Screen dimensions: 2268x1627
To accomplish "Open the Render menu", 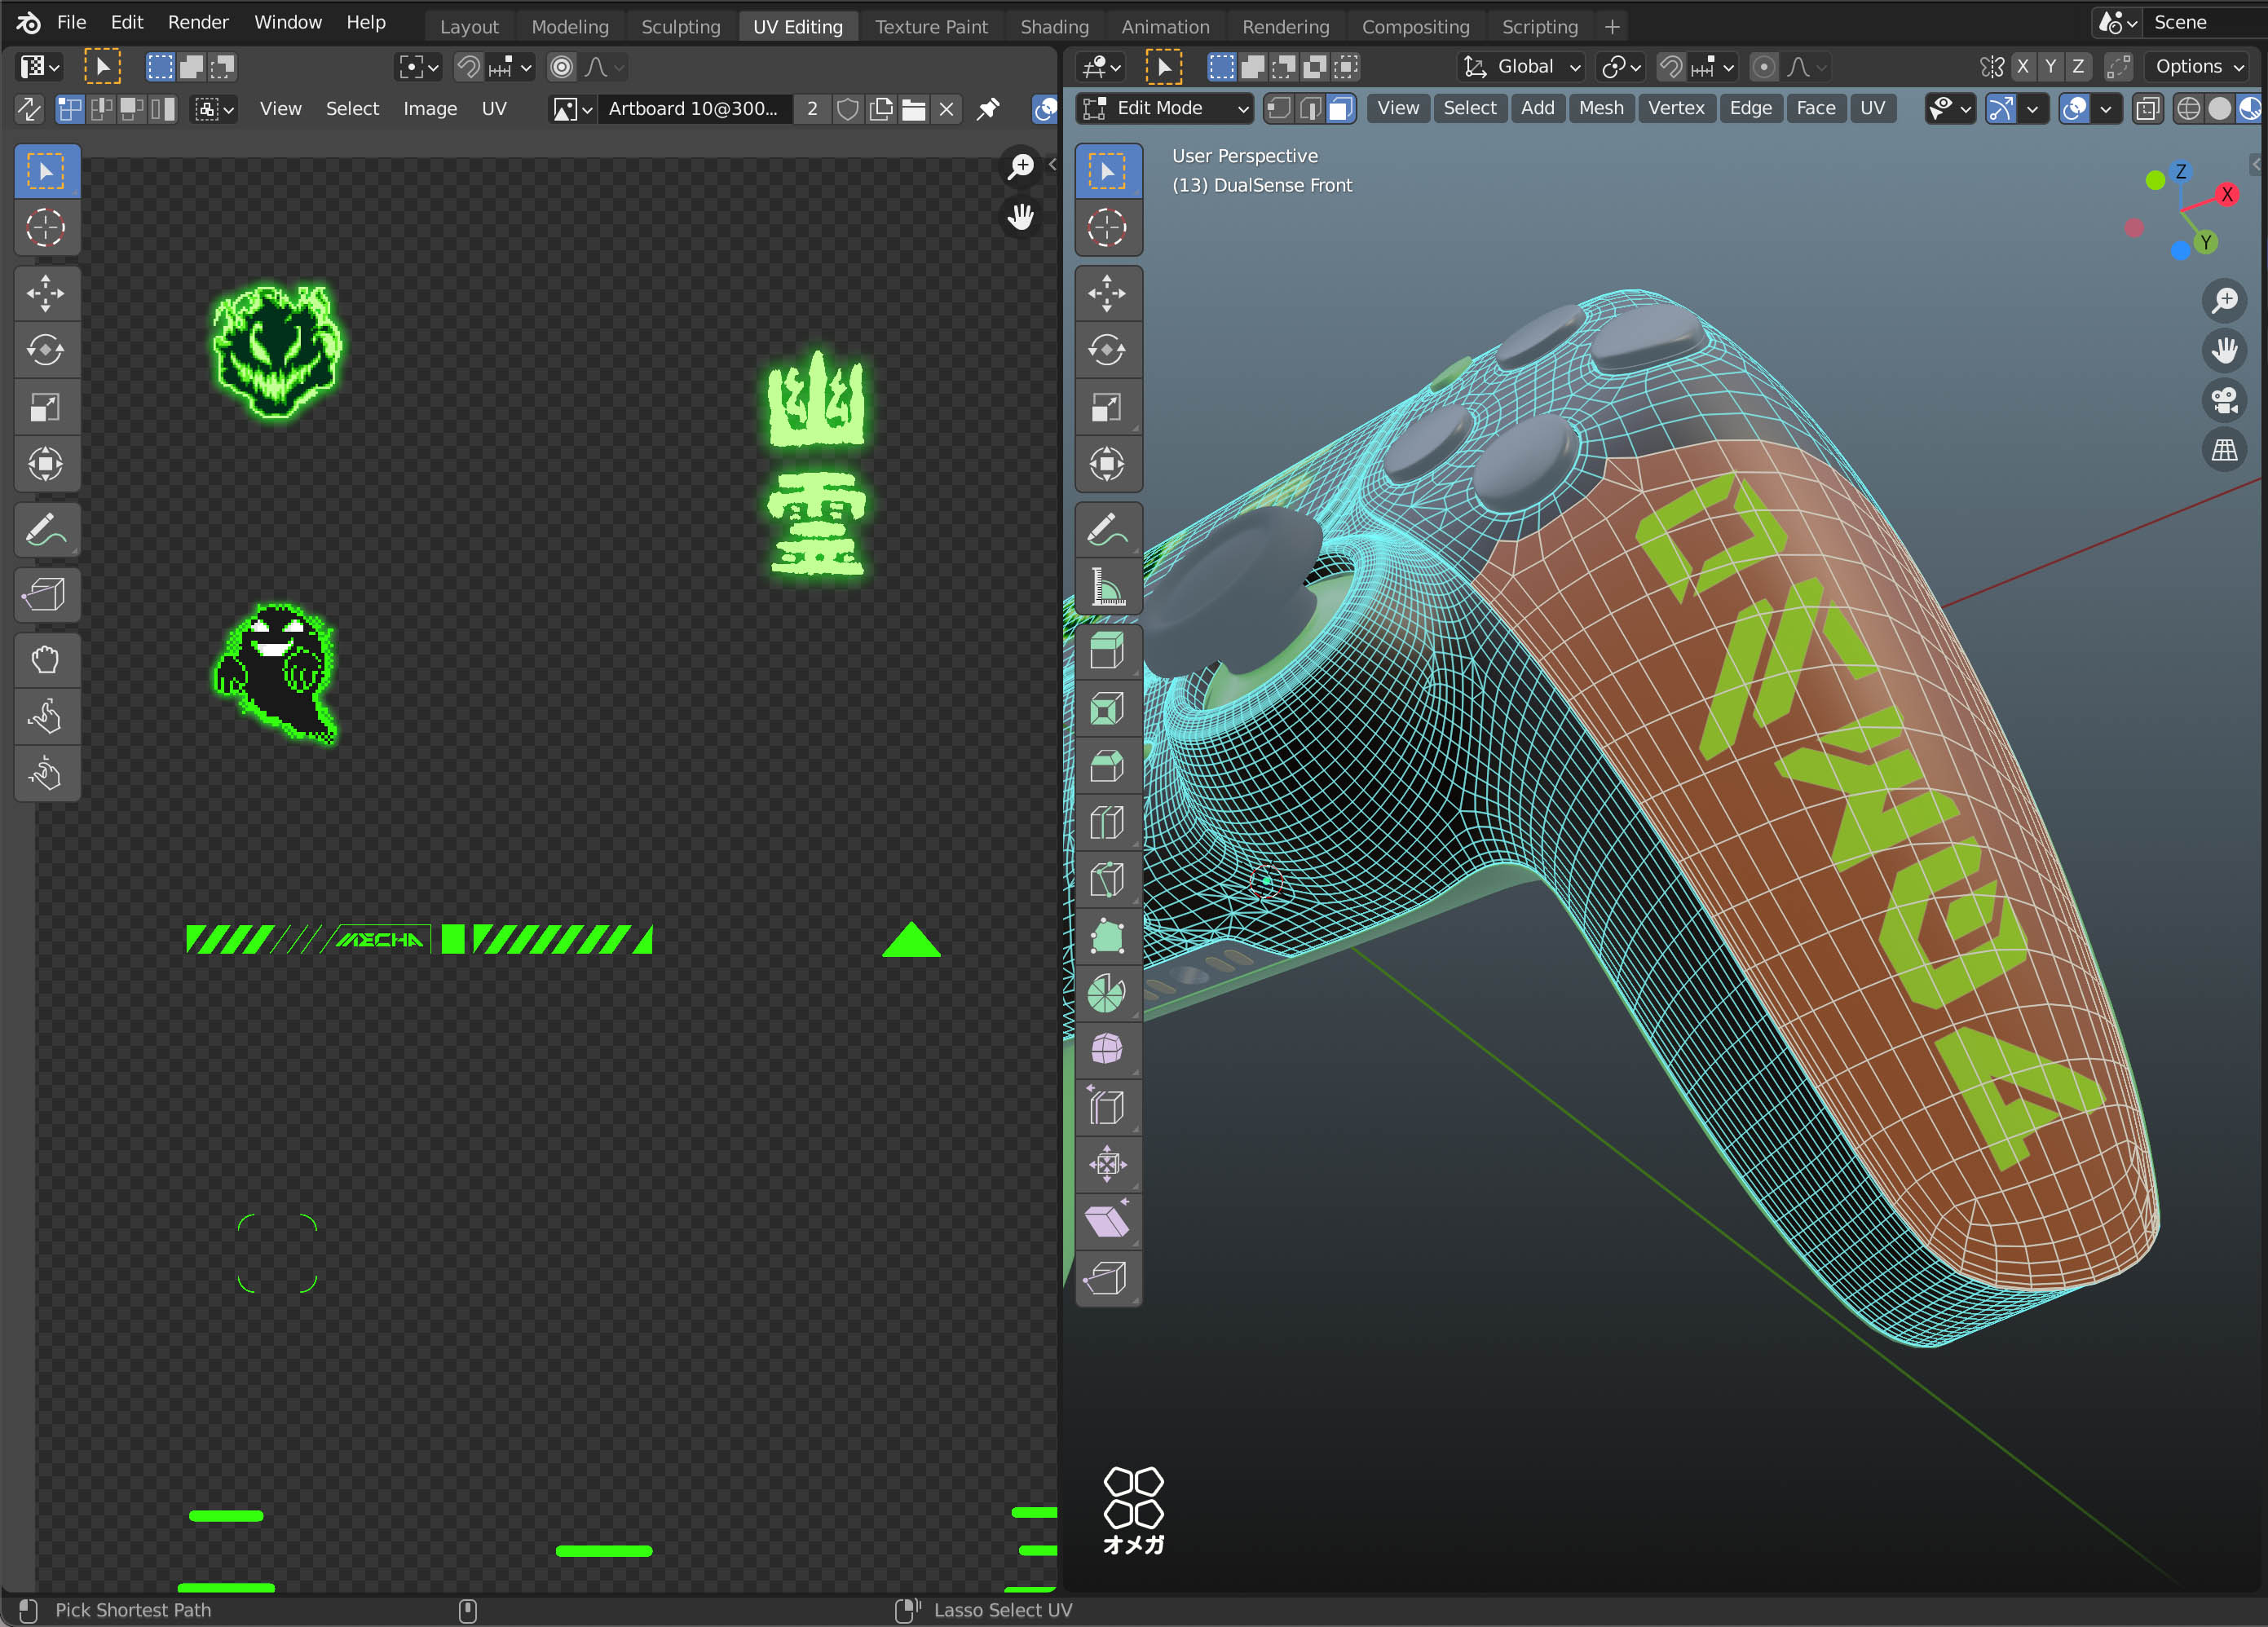I will [x=198, y=22].
